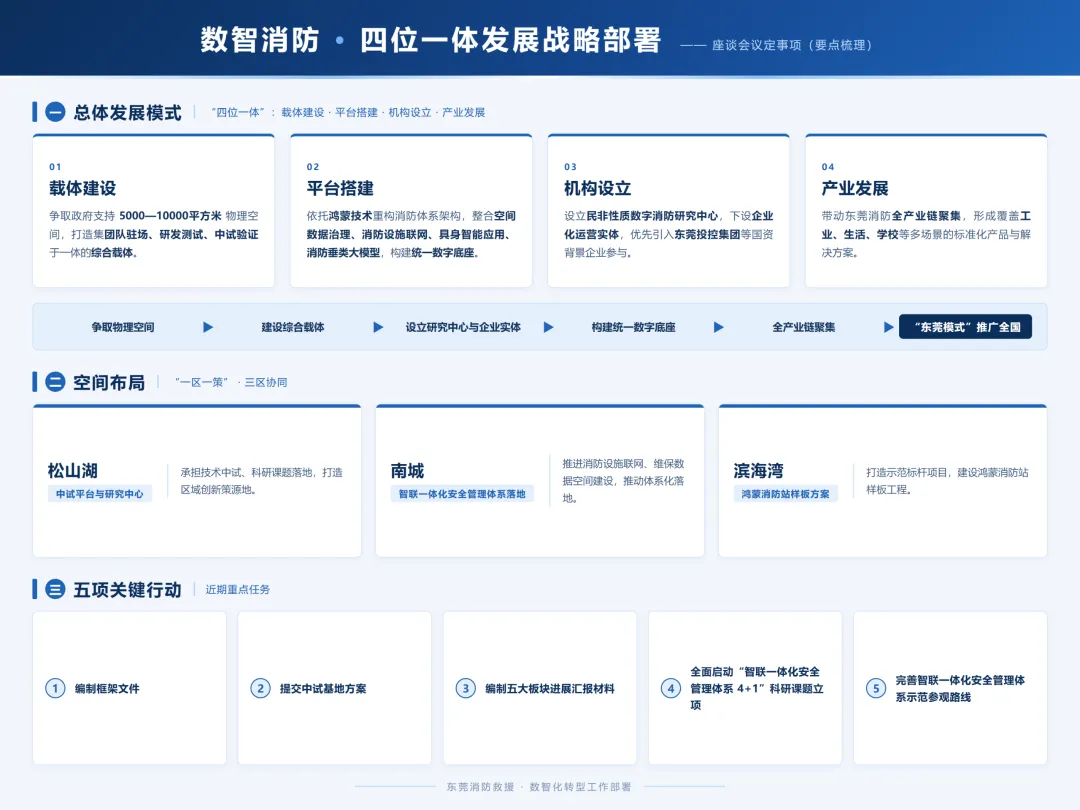Image resolution: width=1080 pixels, height=810 pixels.
Task: Click the 松山湖 district heading
Action: coord(73,470)
